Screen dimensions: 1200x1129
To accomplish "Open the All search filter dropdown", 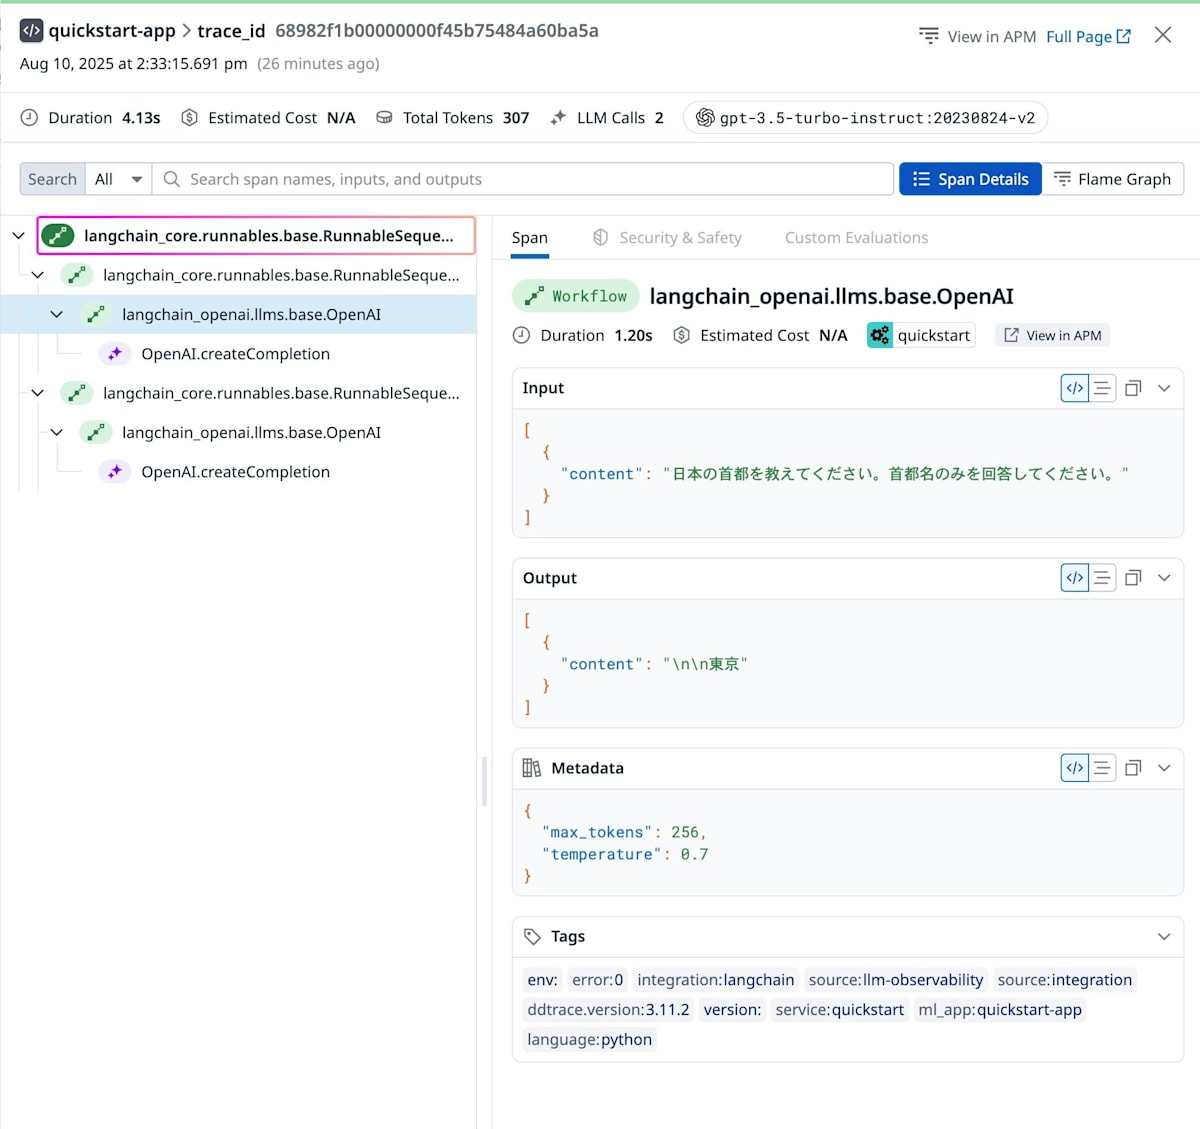I will click(x=117, y=179).
